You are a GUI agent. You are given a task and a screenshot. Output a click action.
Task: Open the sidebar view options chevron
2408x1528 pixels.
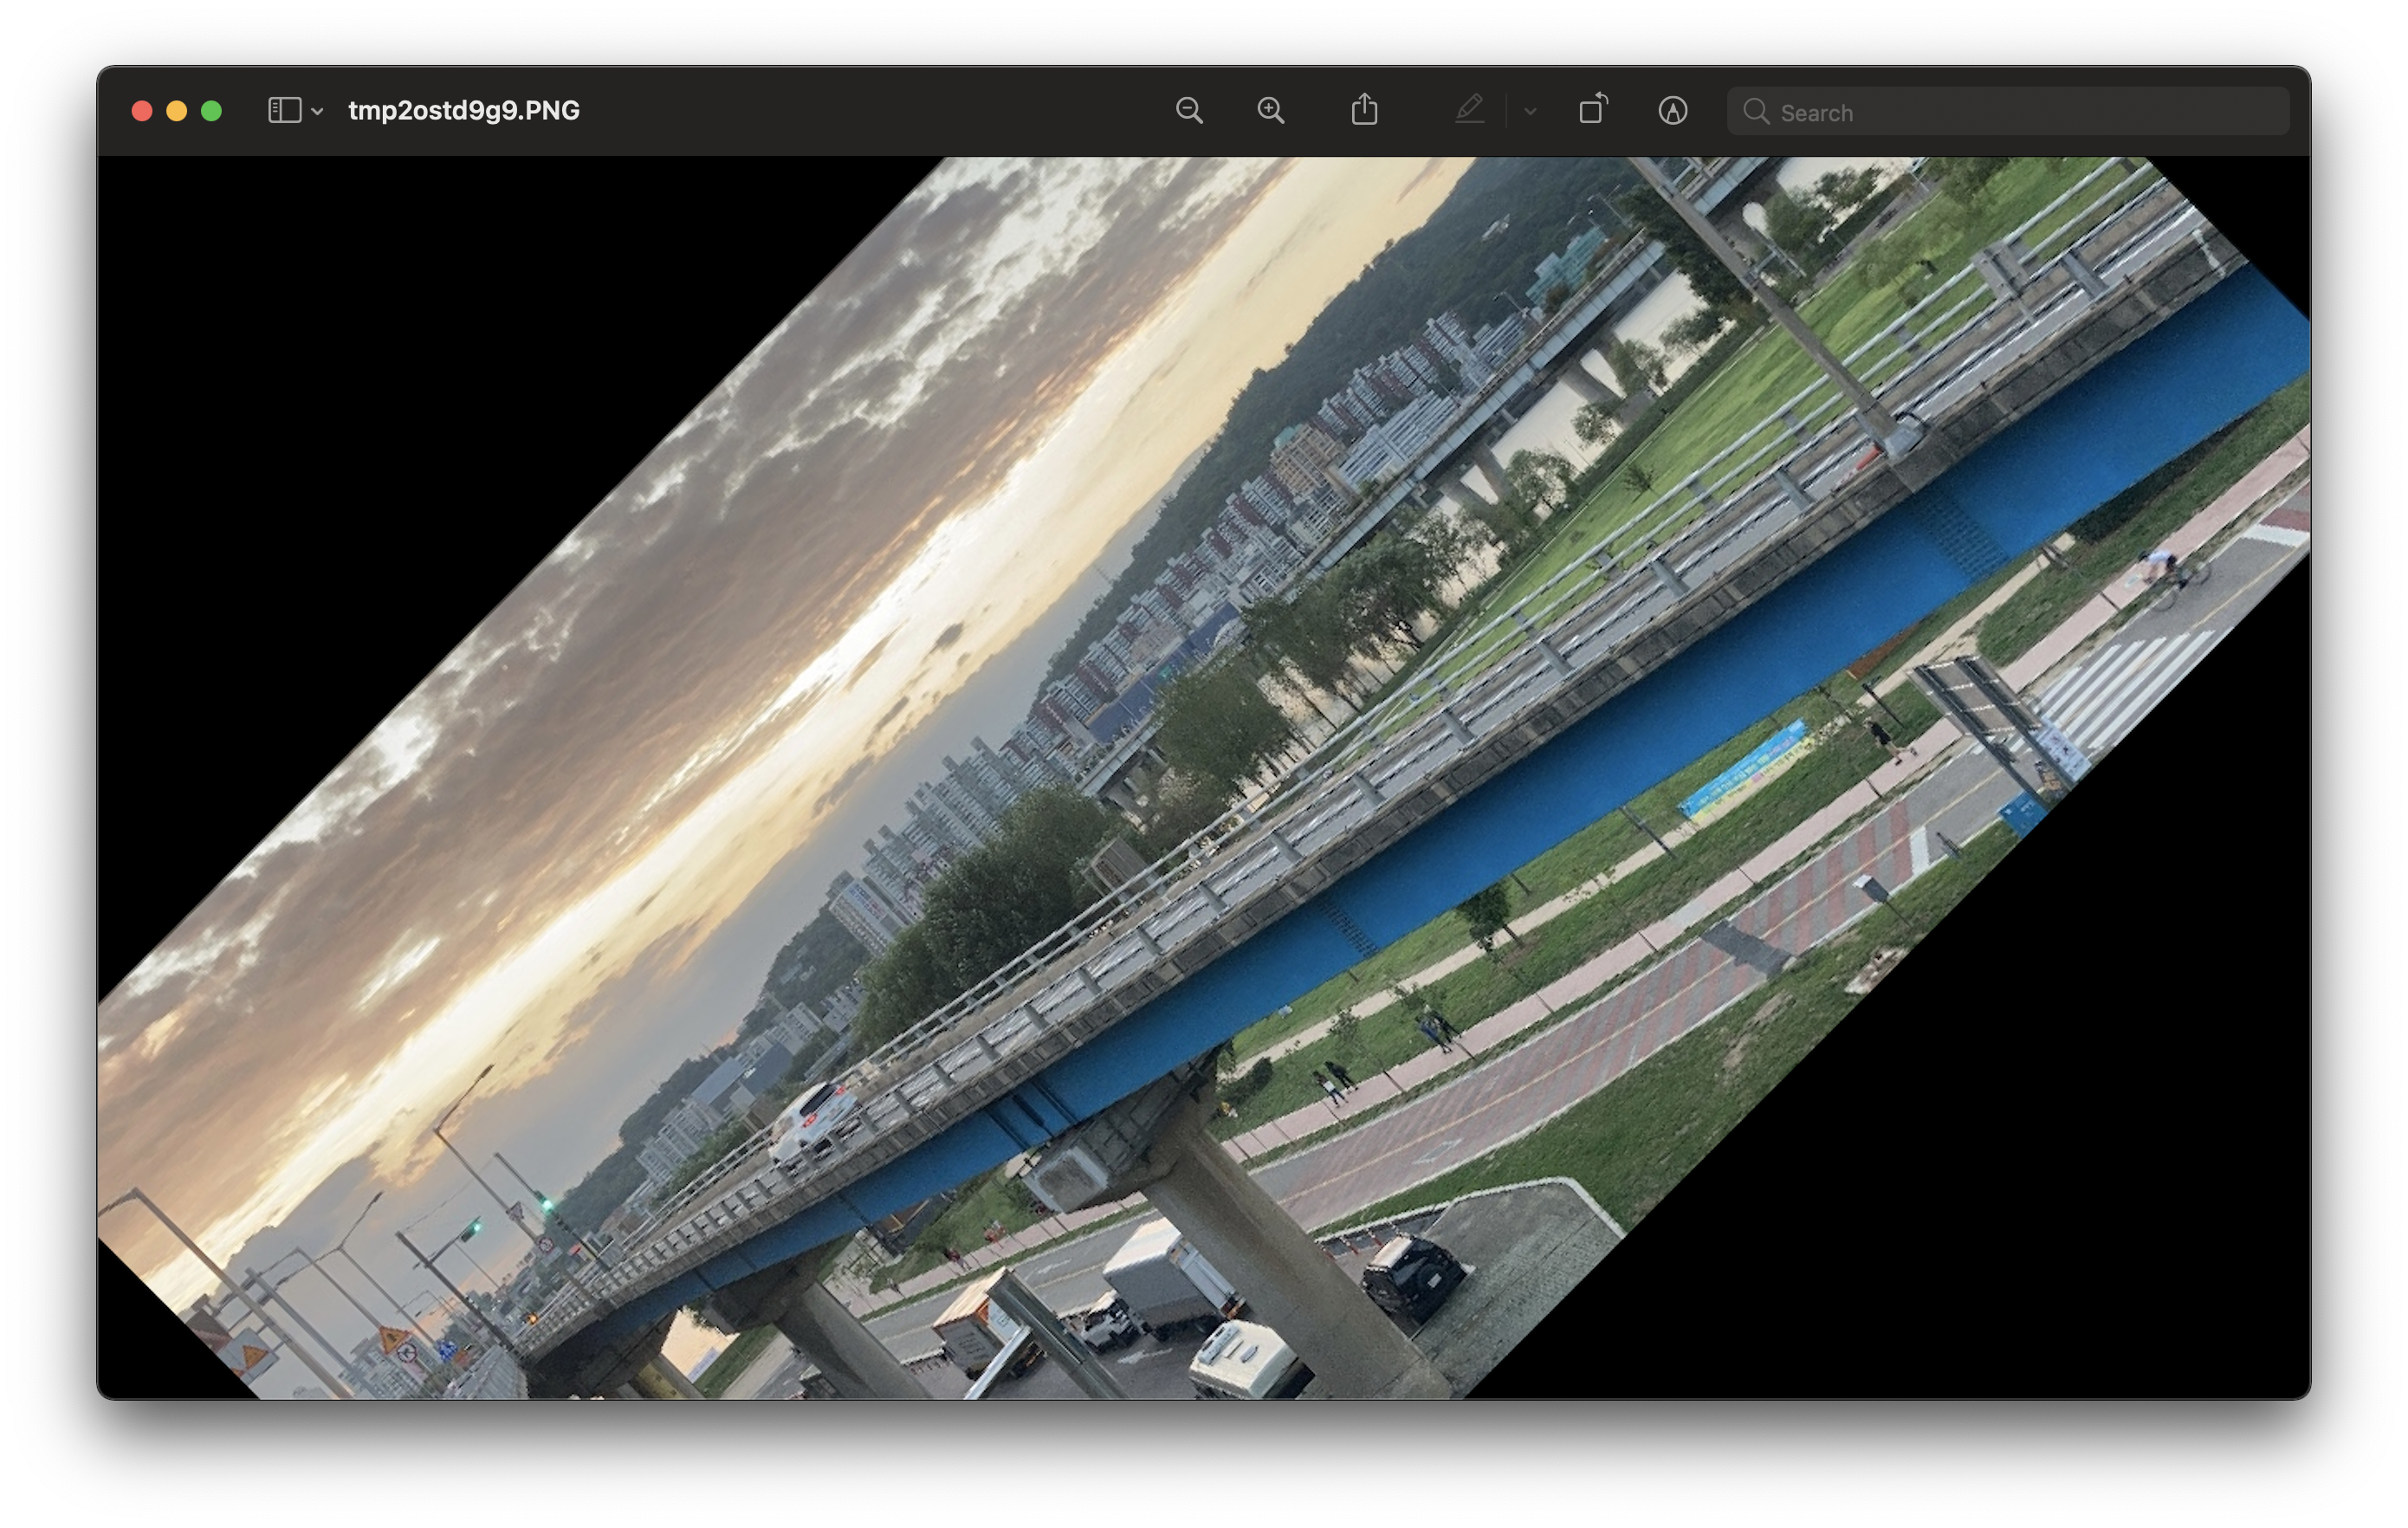(317, 111)
